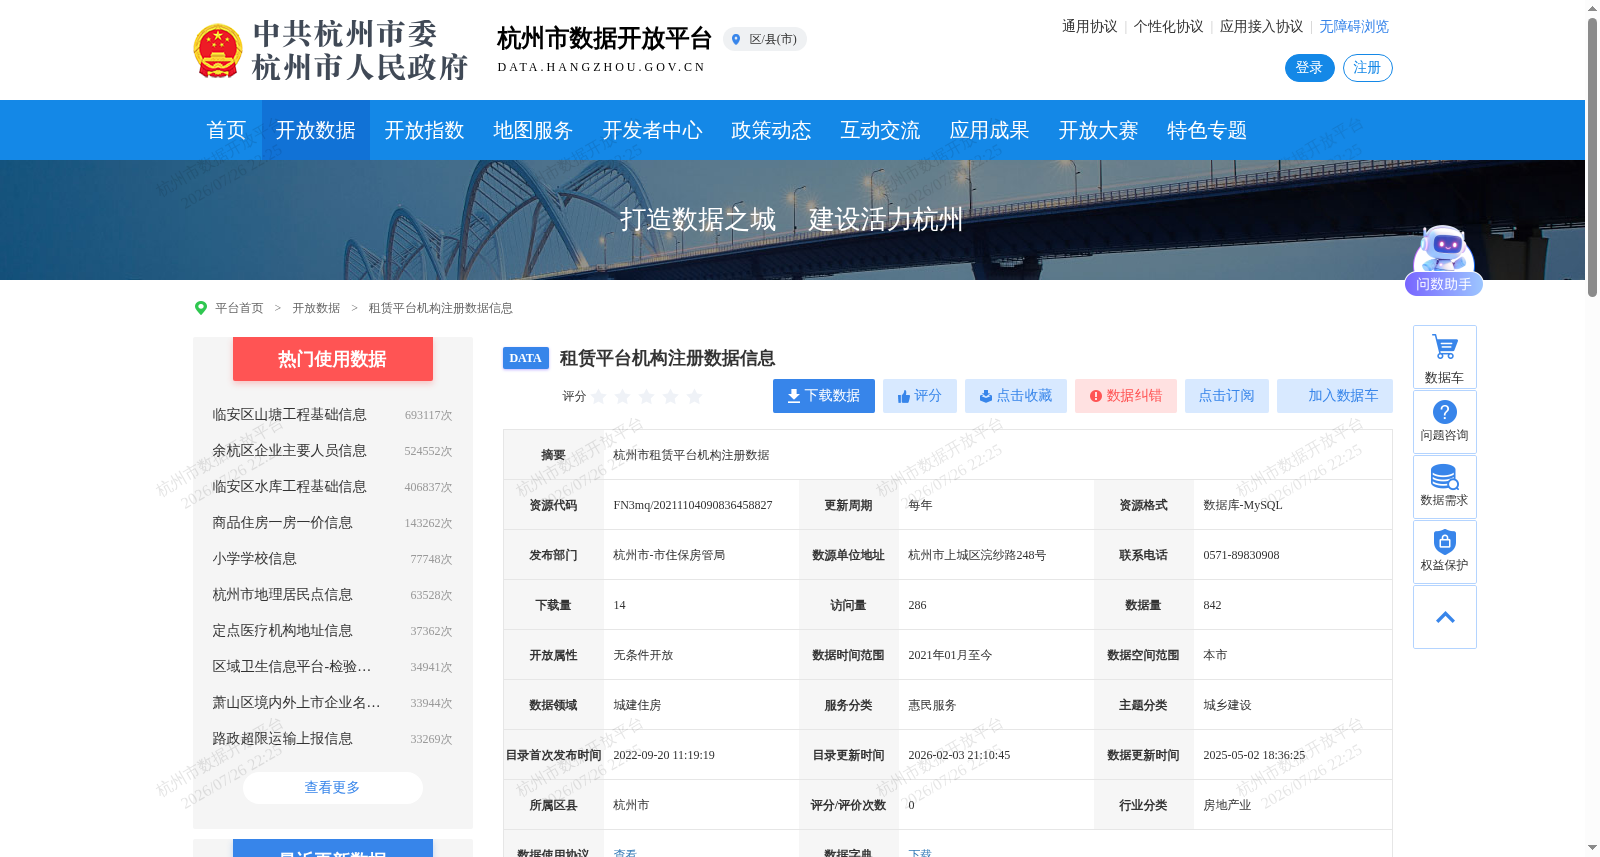The image size is (1600, 857).
Task: Open 地图服务 in navigation bar
Action: click(x=533, y=130)
